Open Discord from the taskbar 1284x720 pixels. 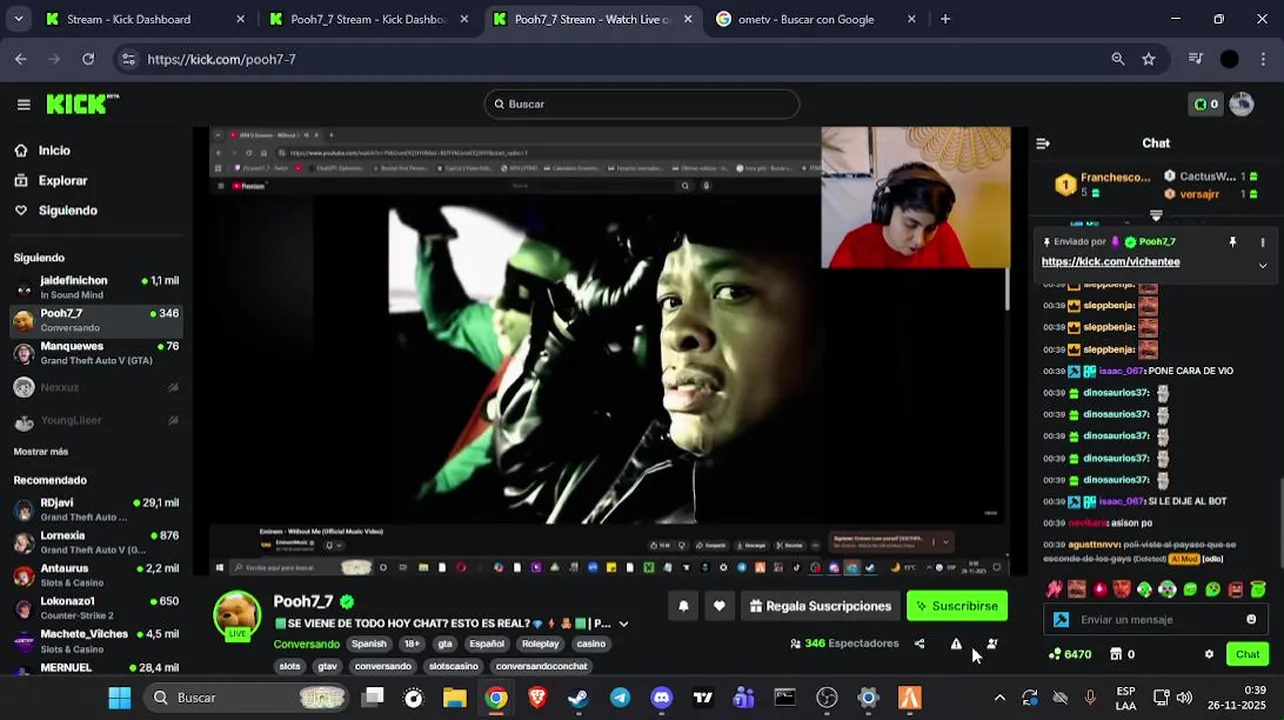click(x=661, y=697)
